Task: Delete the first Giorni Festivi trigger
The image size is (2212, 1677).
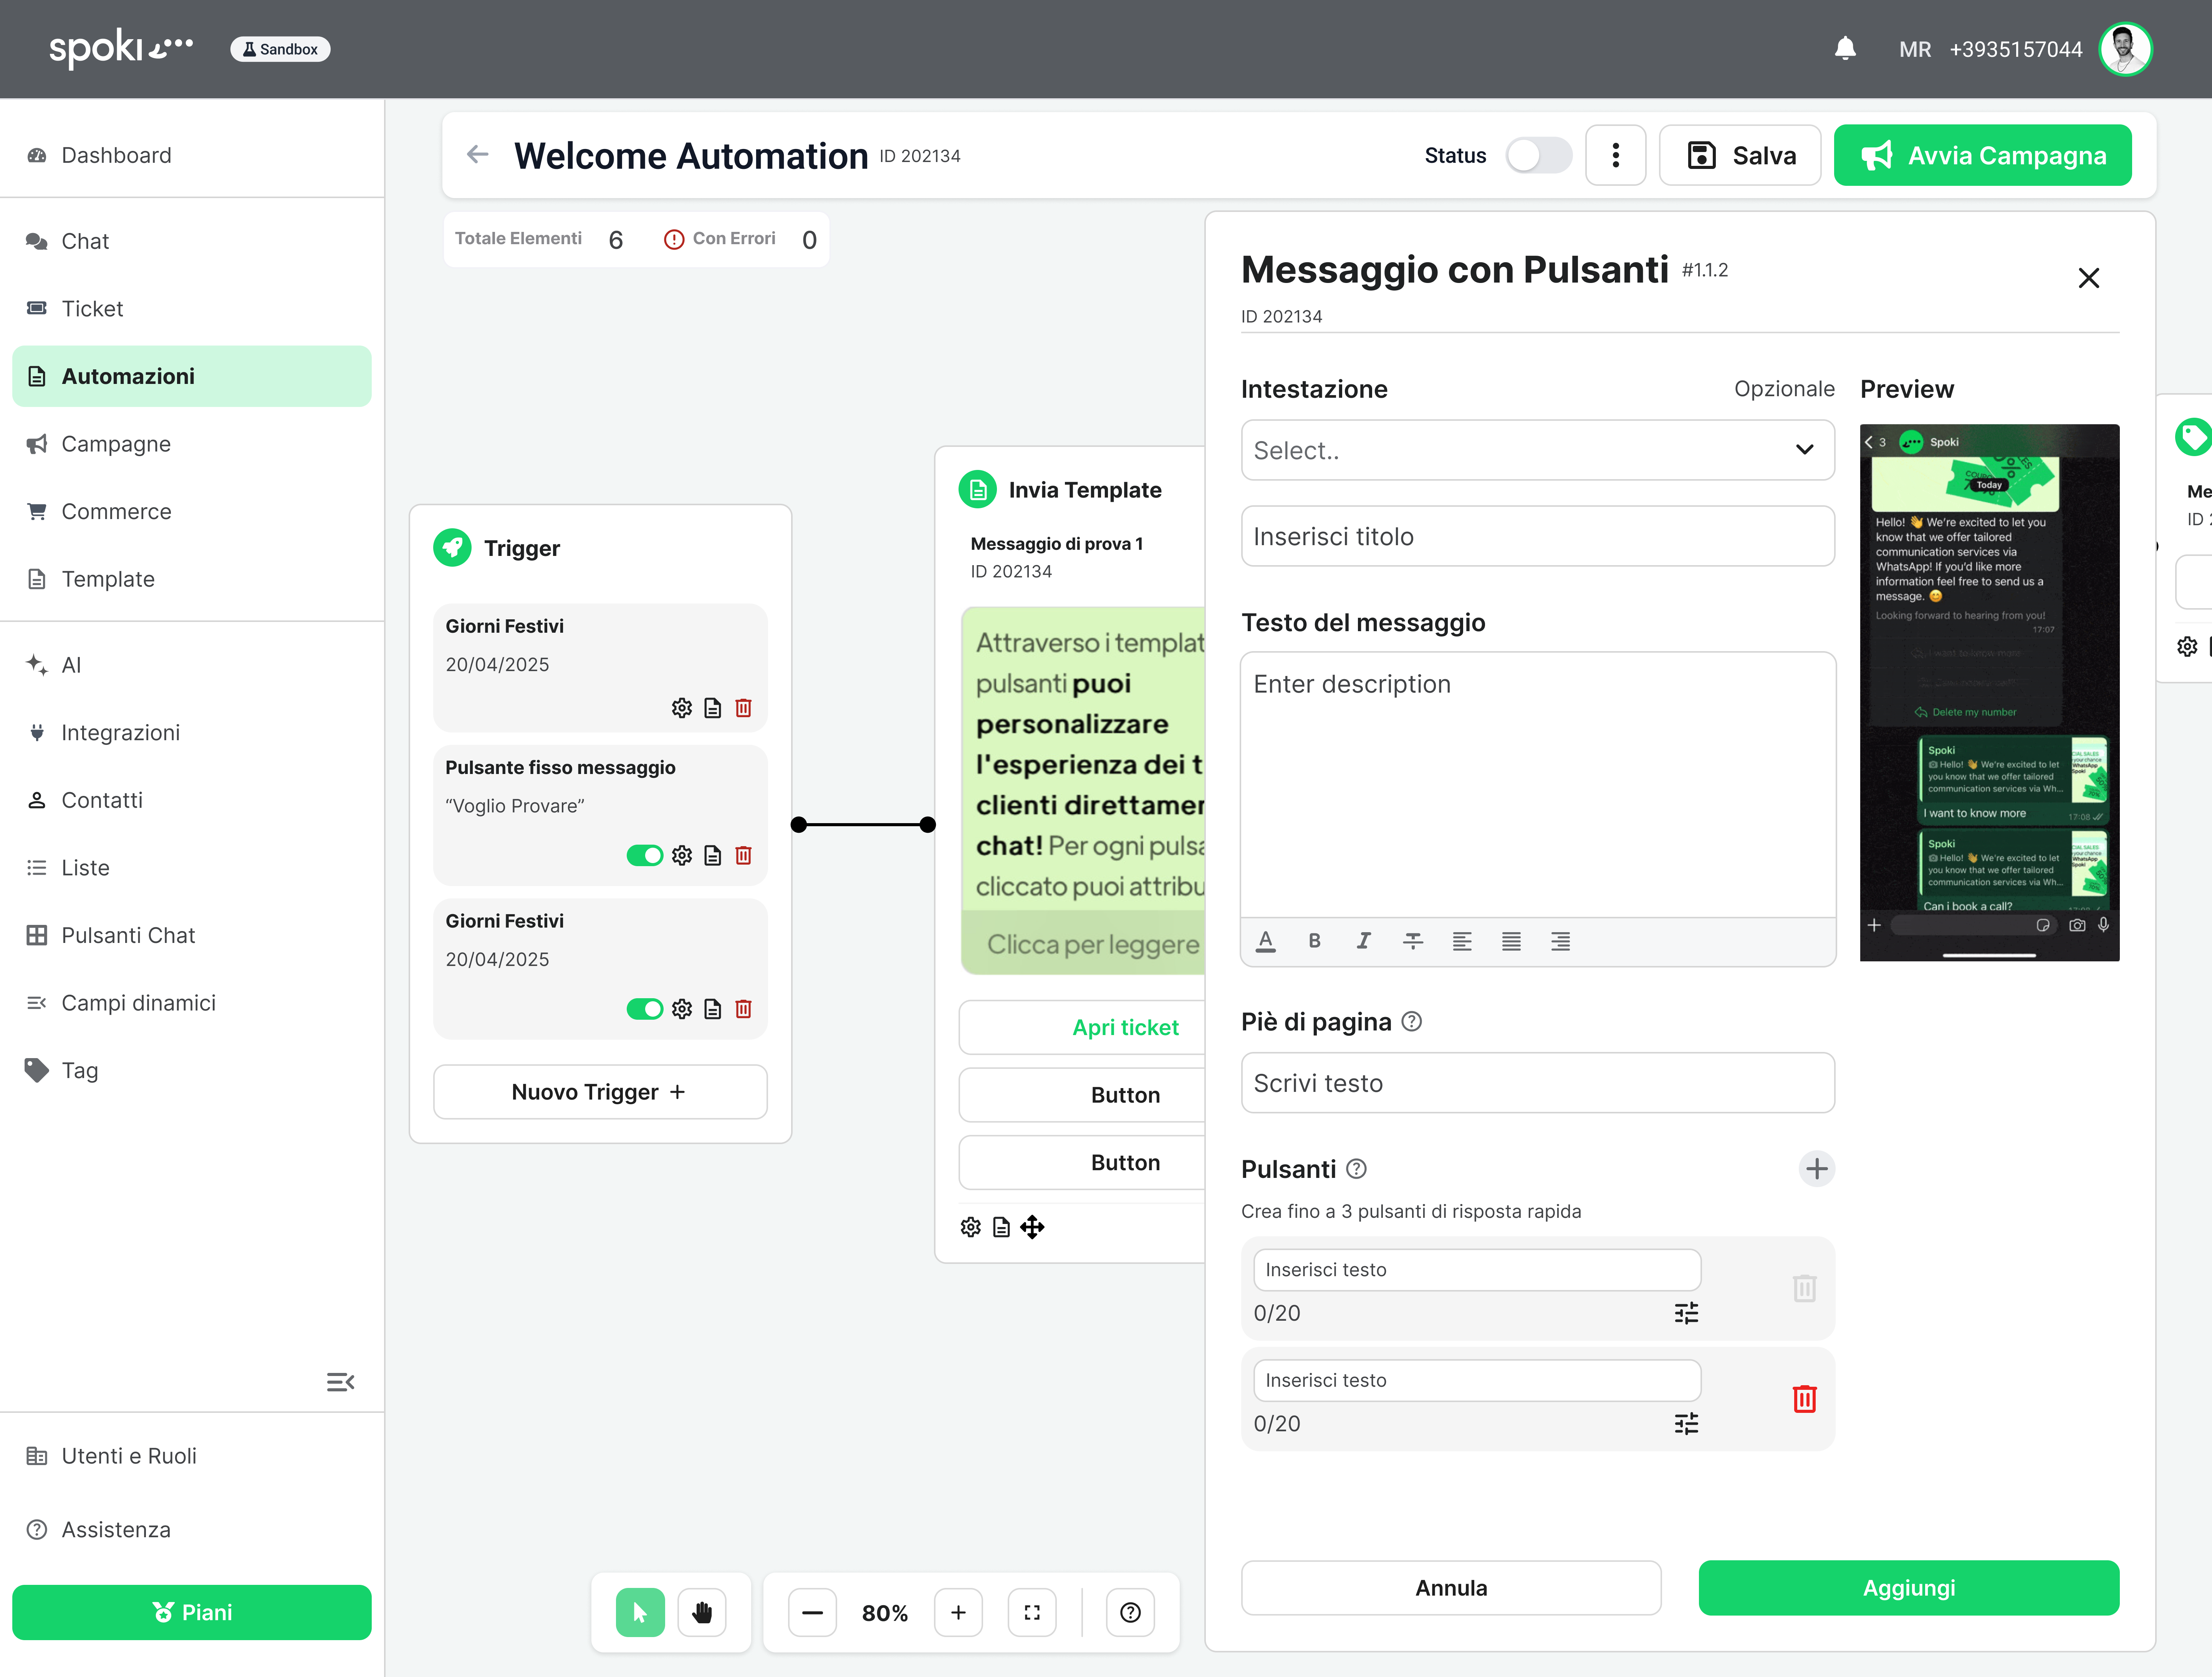Action: click(x=743, y=708)
